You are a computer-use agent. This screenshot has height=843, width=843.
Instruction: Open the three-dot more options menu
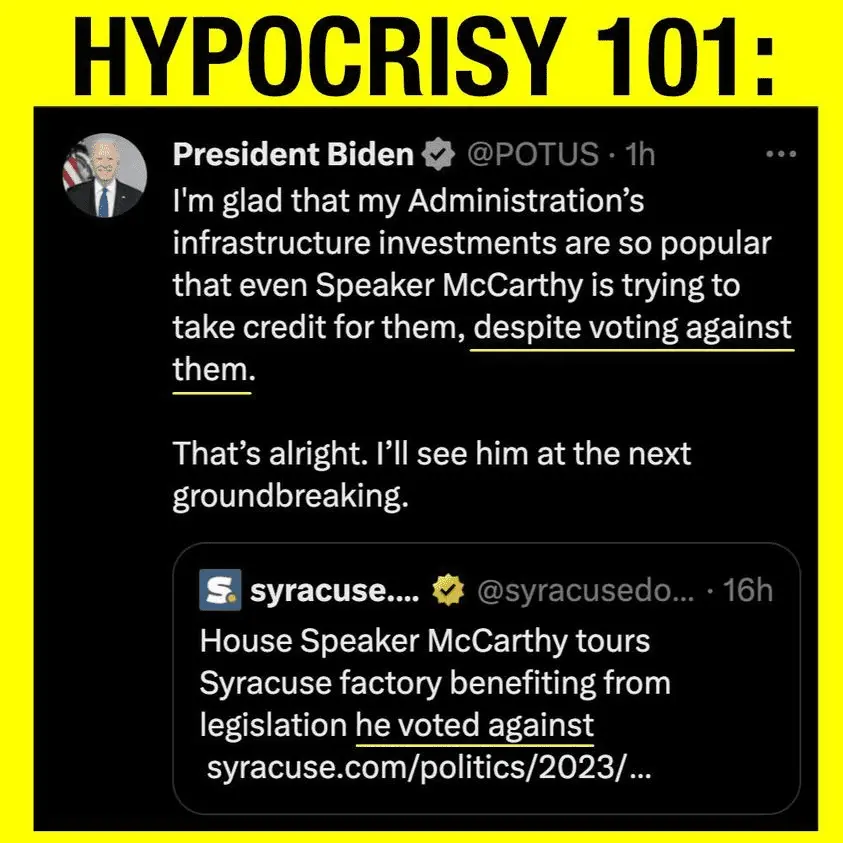point(781,154)
